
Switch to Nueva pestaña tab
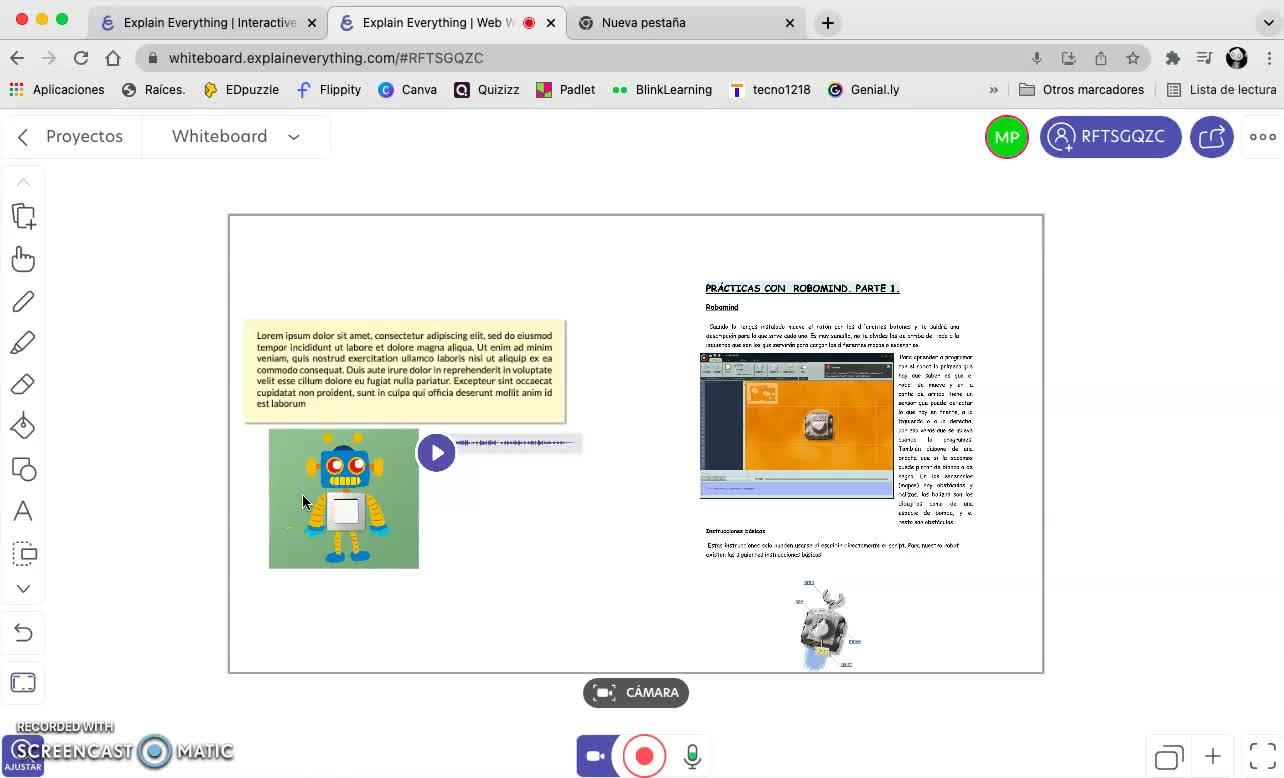point(688,22)
